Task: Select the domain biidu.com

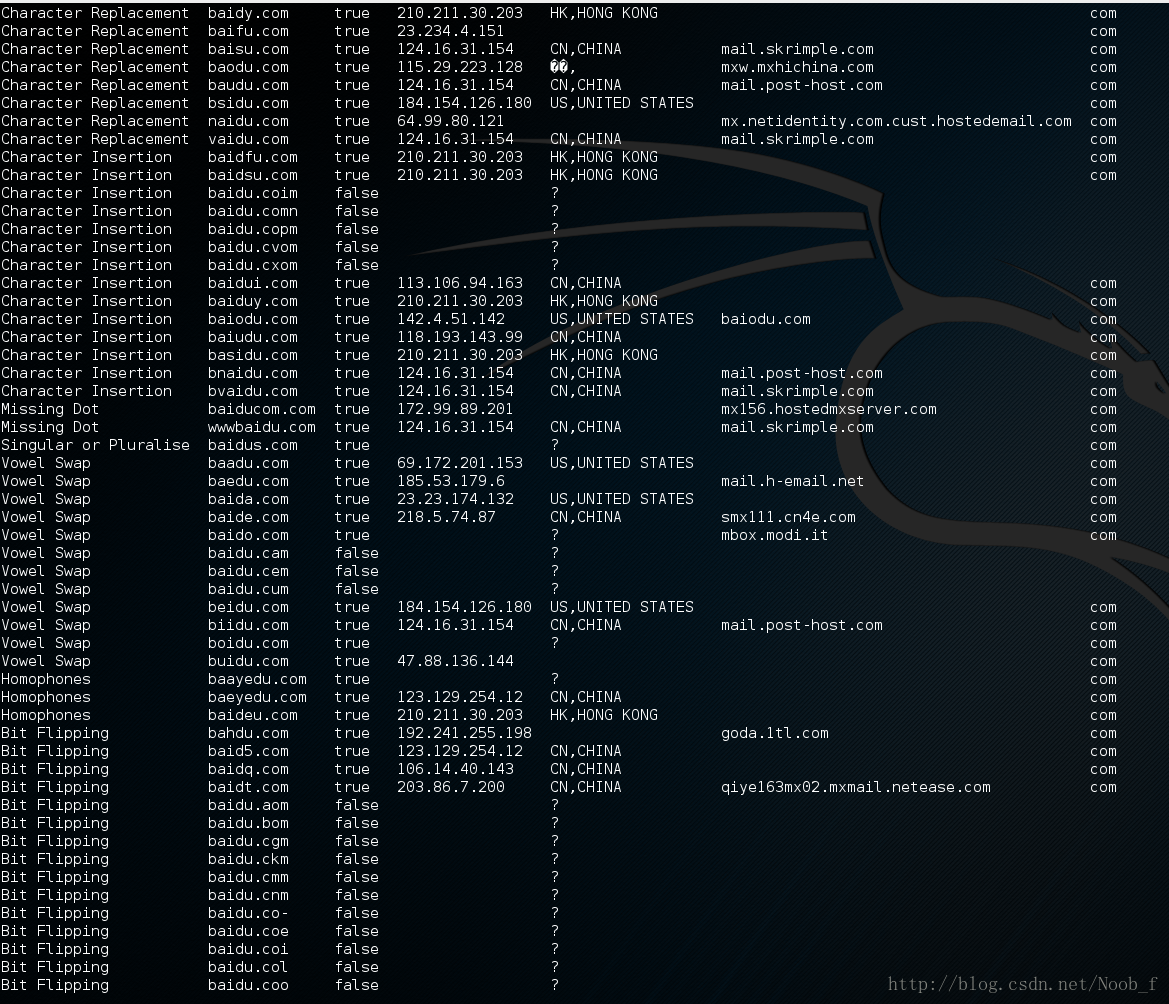Action: click(248, 625)
